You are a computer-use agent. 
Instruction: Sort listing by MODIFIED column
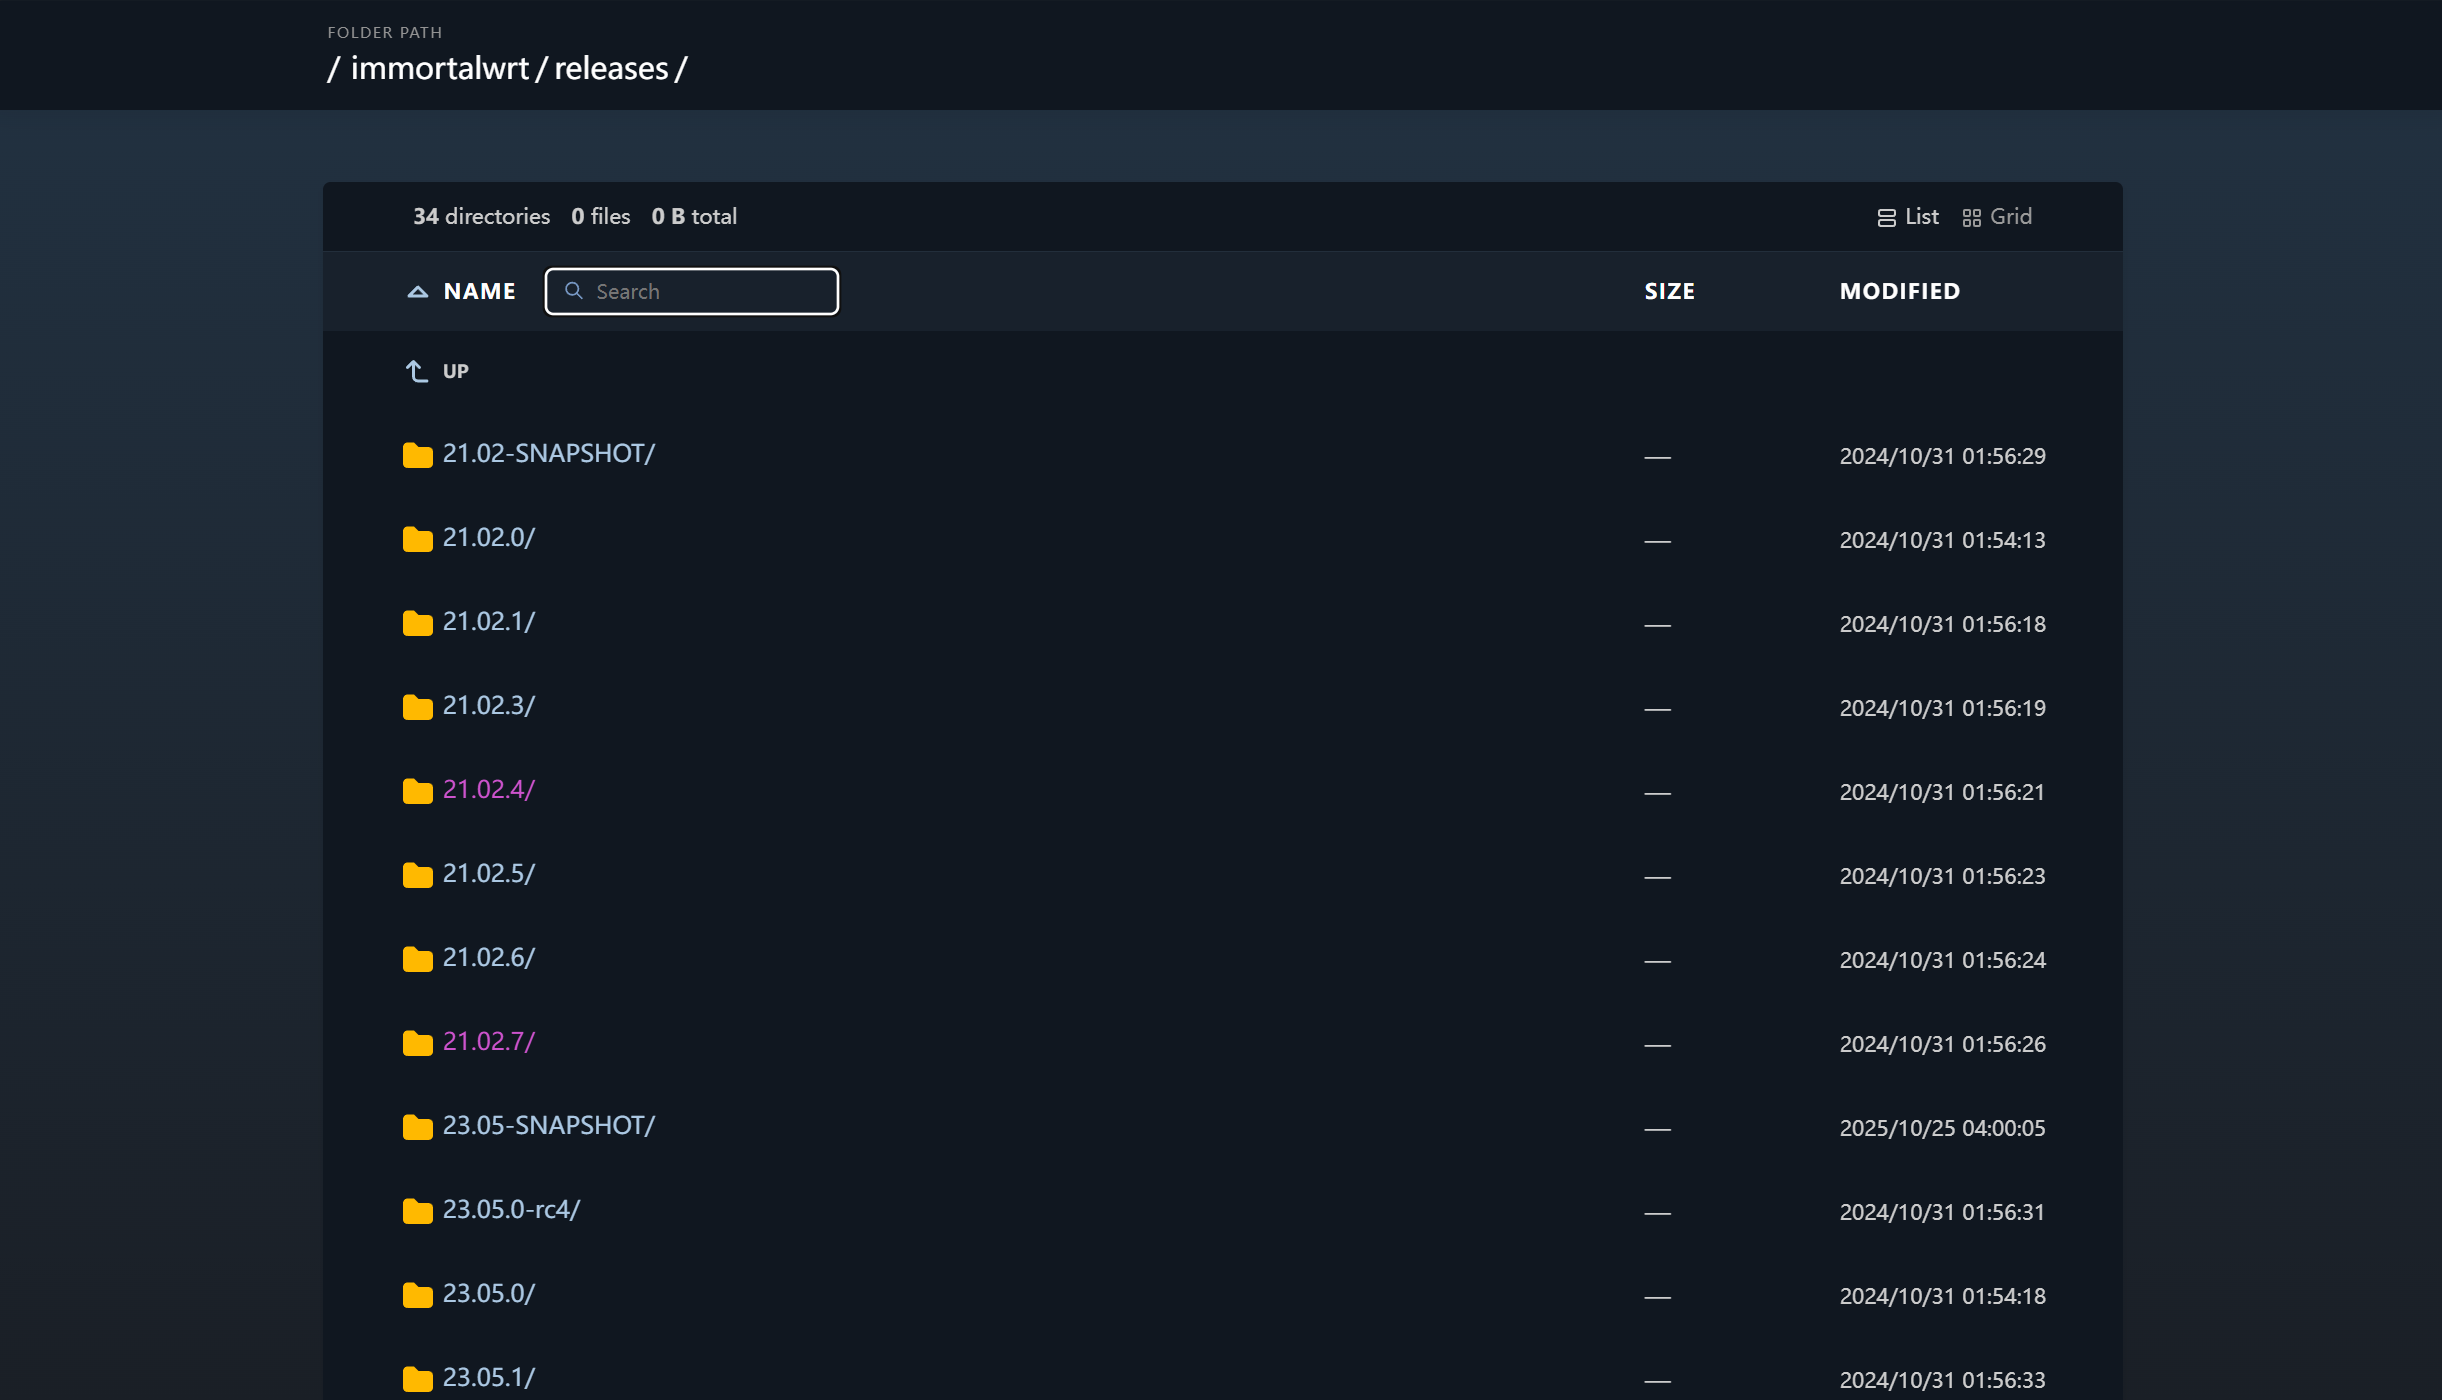1899,291
